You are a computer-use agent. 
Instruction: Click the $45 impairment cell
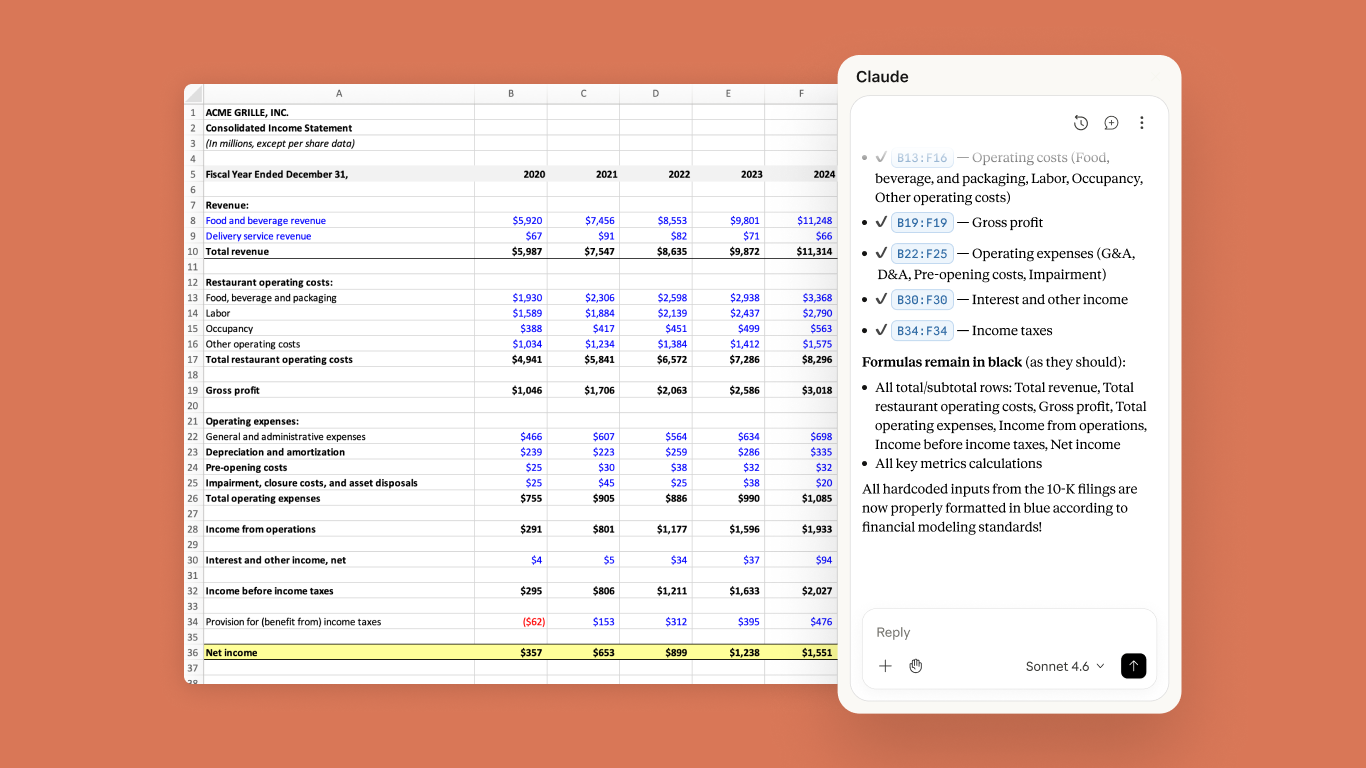click(x=583, y=483)
